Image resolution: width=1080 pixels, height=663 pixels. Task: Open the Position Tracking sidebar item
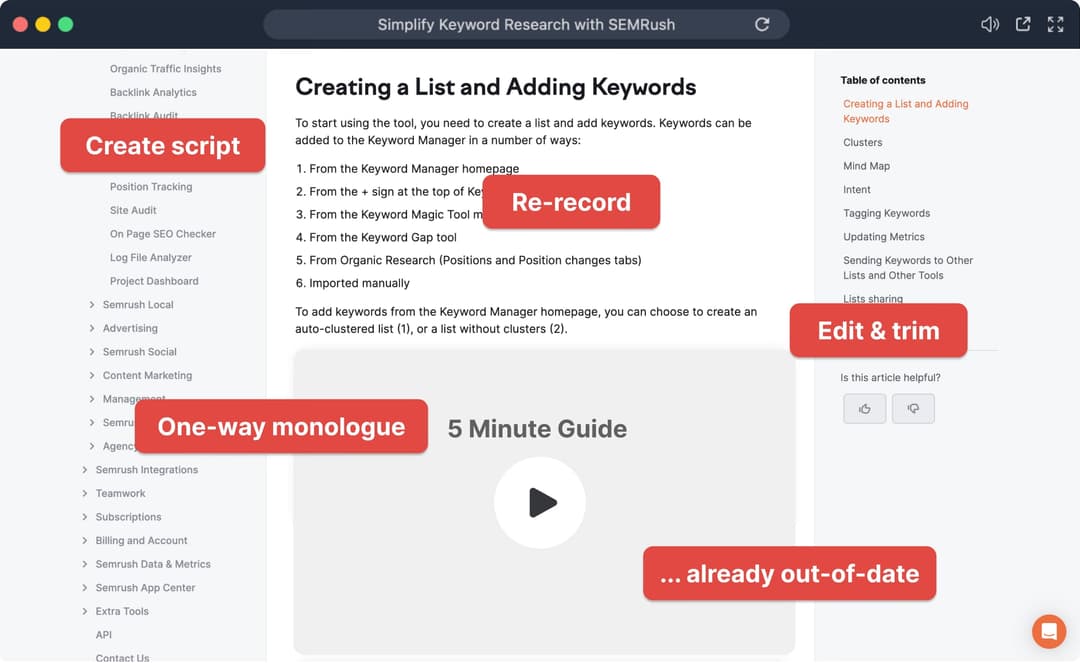pos(151,187)
